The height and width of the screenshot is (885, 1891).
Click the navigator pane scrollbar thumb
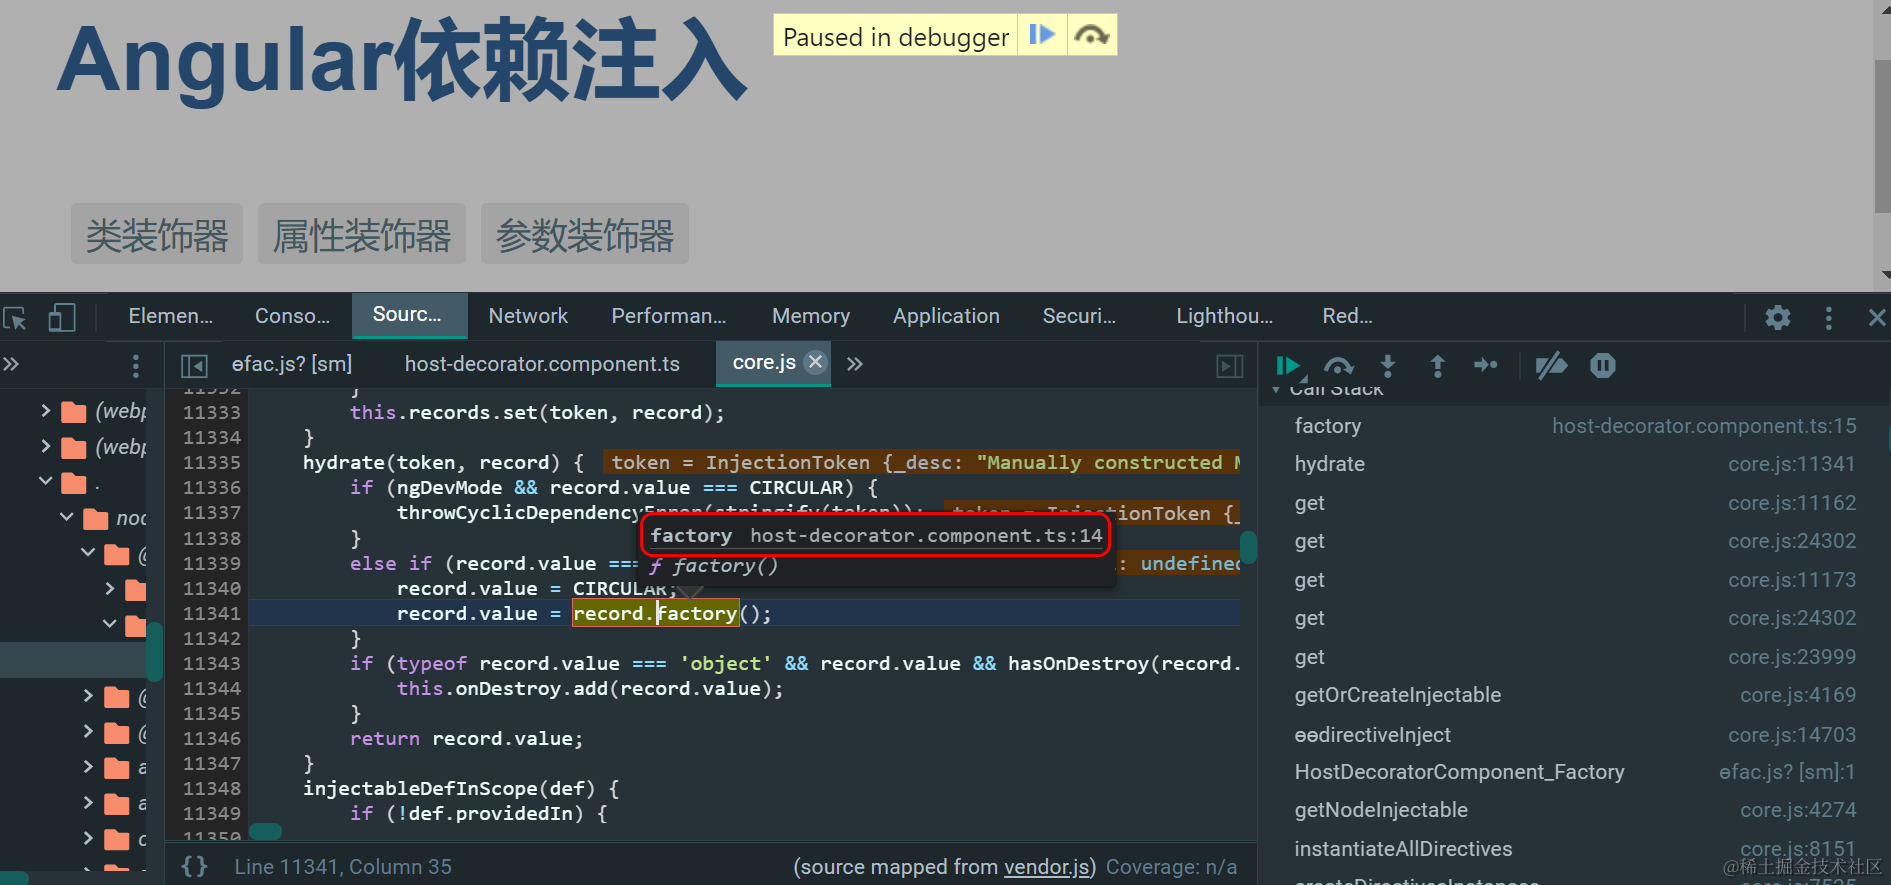[154, 651]
